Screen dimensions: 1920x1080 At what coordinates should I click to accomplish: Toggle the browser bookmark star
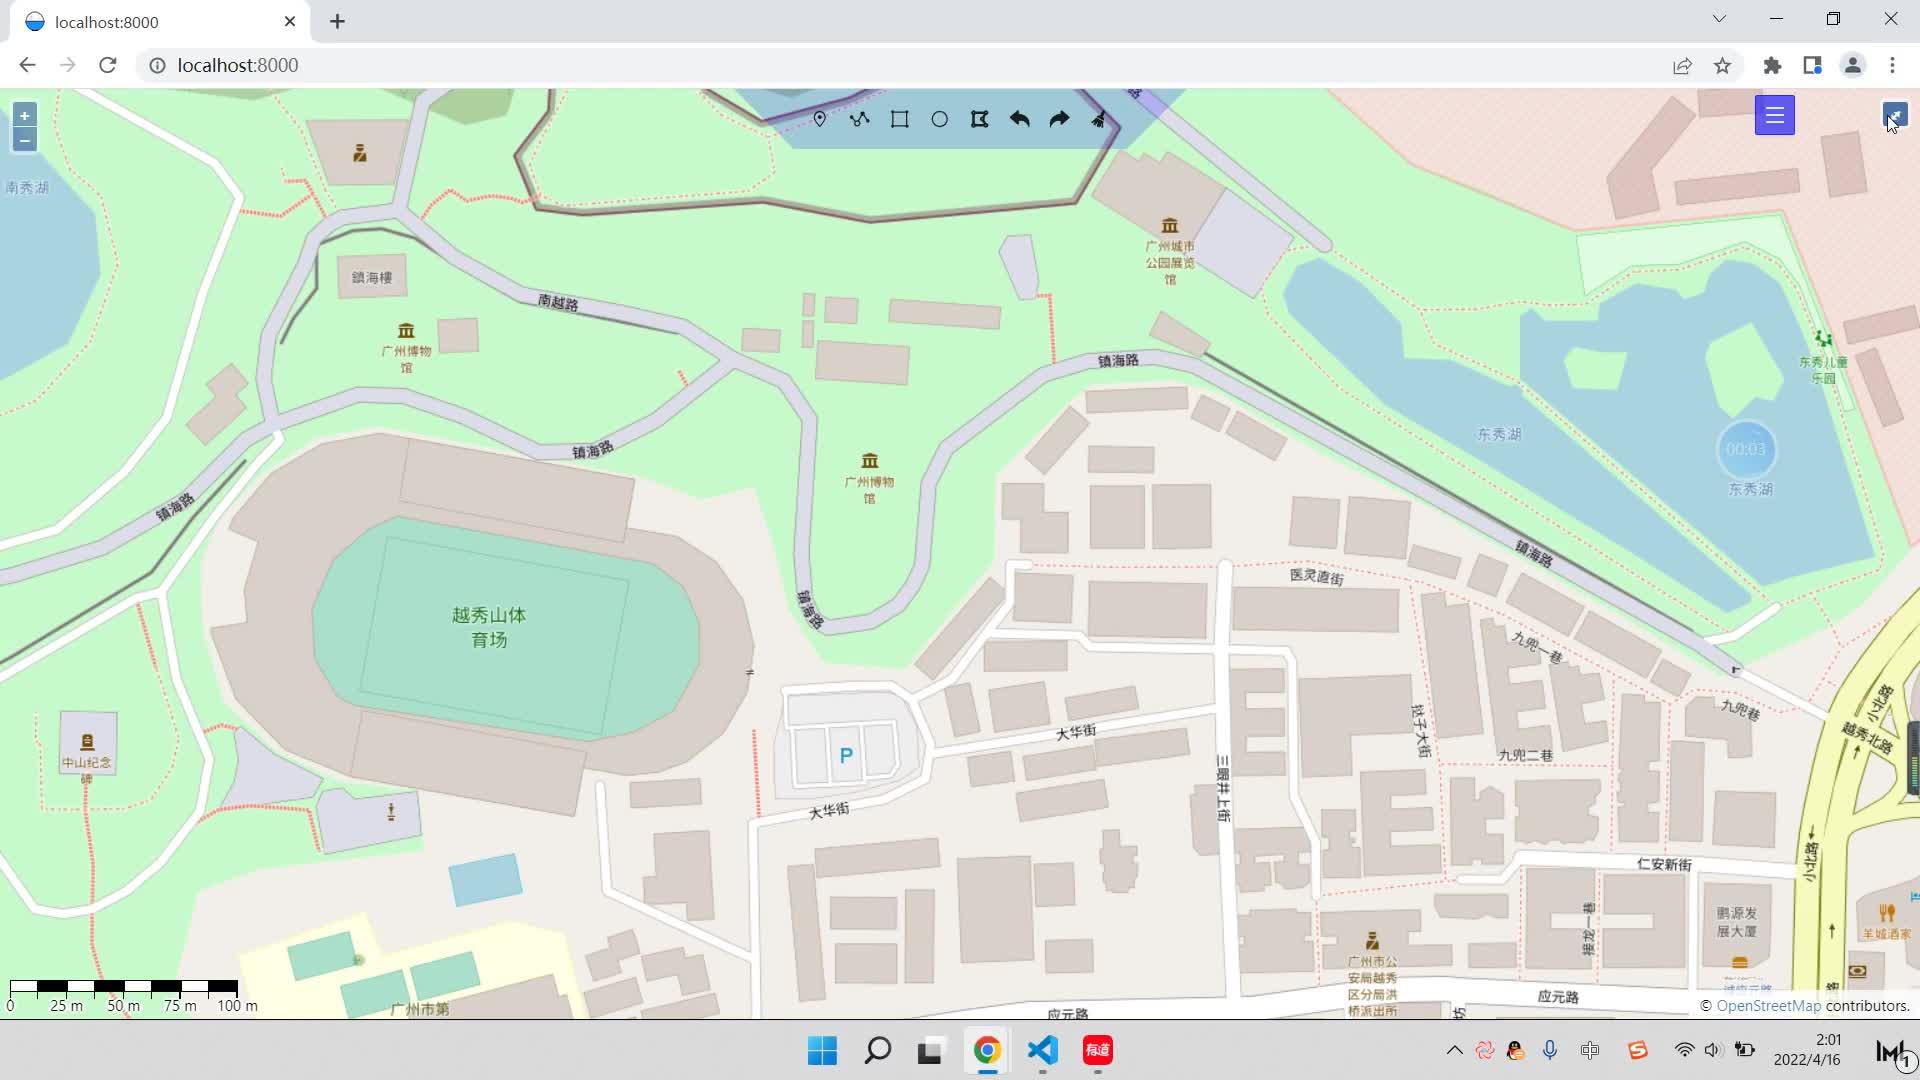point(1722,65)
